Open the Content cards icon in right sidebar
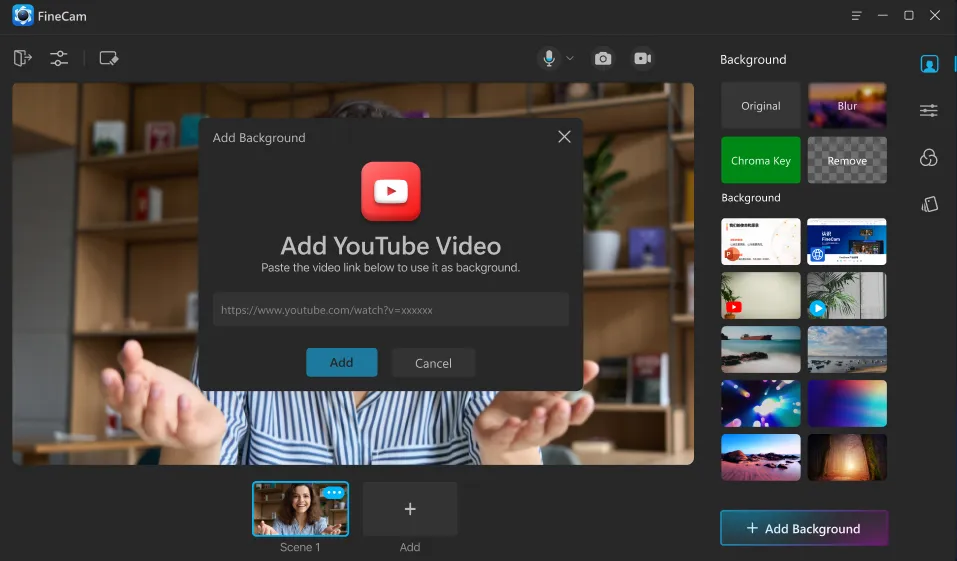This screenshot has height=561, width=957. pos(929,204)
